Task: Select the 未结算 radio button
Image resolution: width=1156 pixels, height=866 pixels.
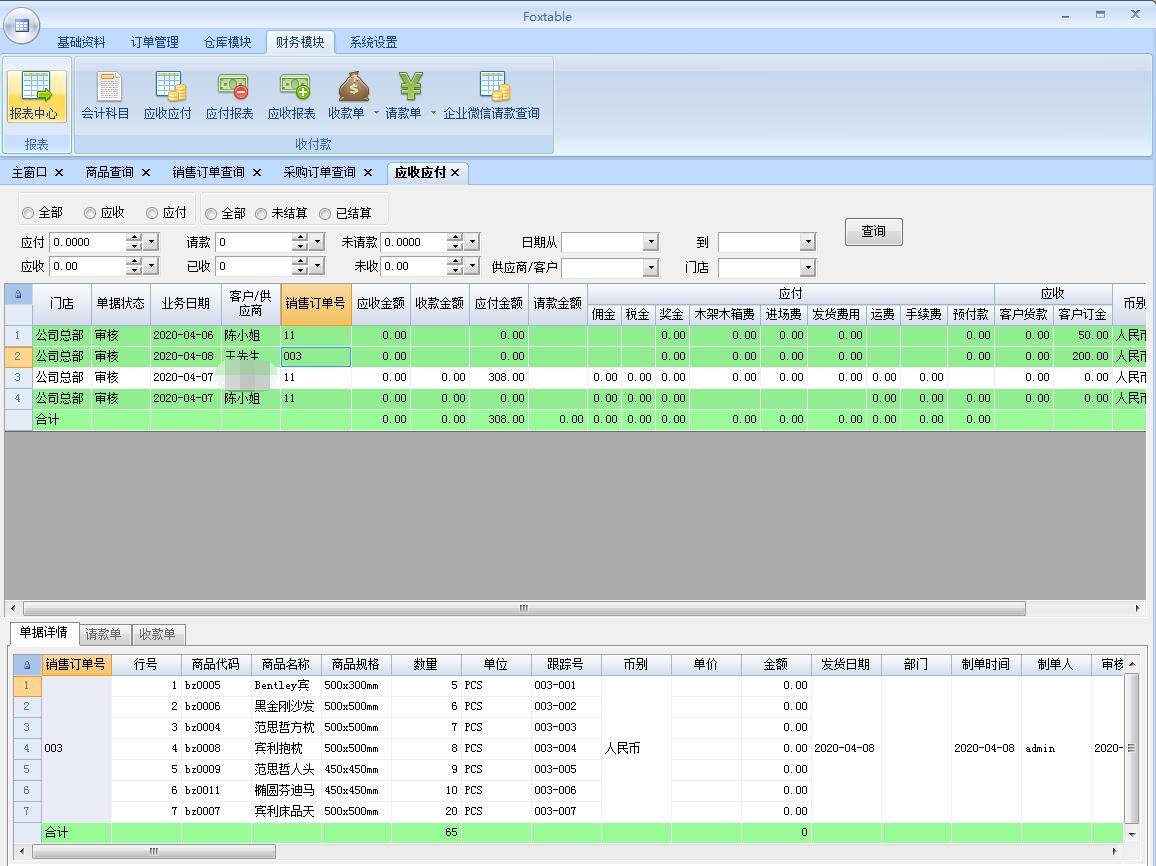Action: 261,214
